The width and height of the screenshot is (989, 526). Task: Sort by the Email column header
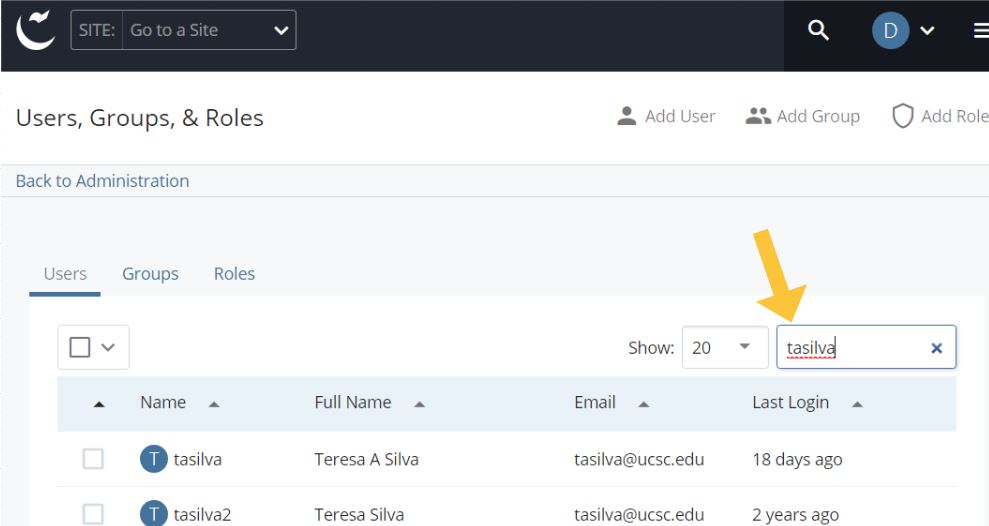(595, 402)
